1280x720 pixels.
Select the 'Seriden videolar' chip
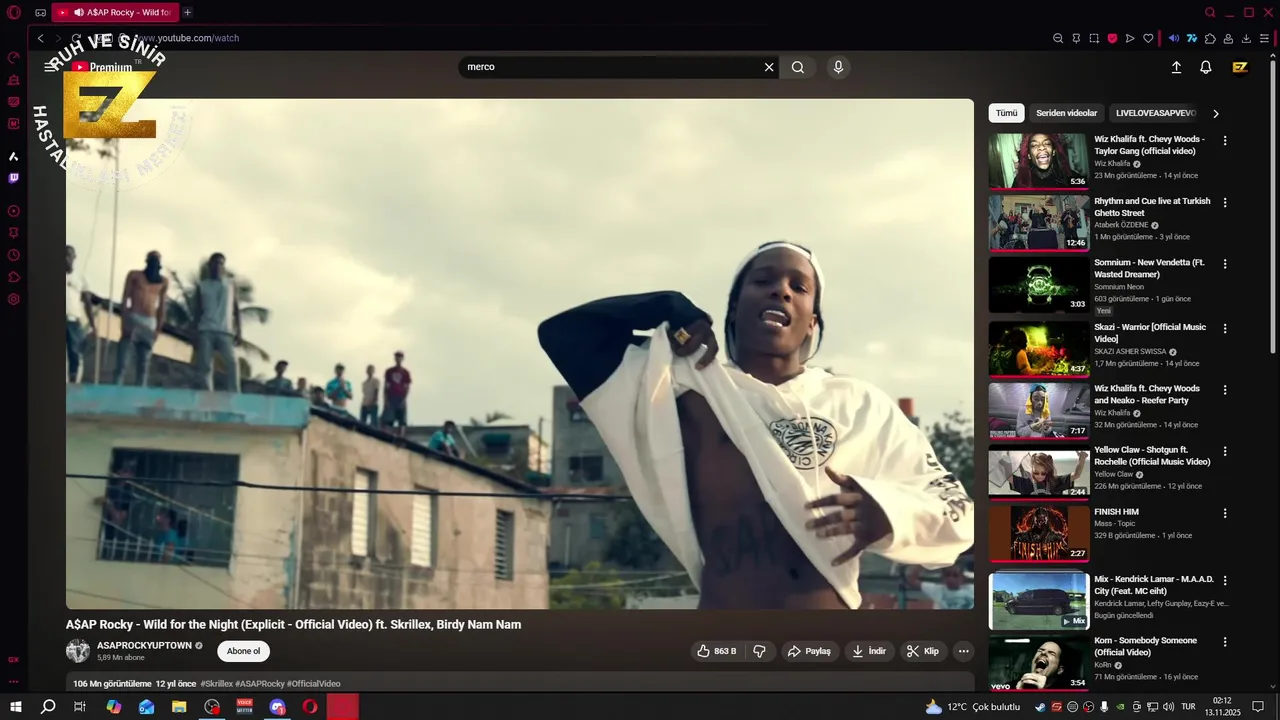pyautogui.click(x=1066, y=113)
